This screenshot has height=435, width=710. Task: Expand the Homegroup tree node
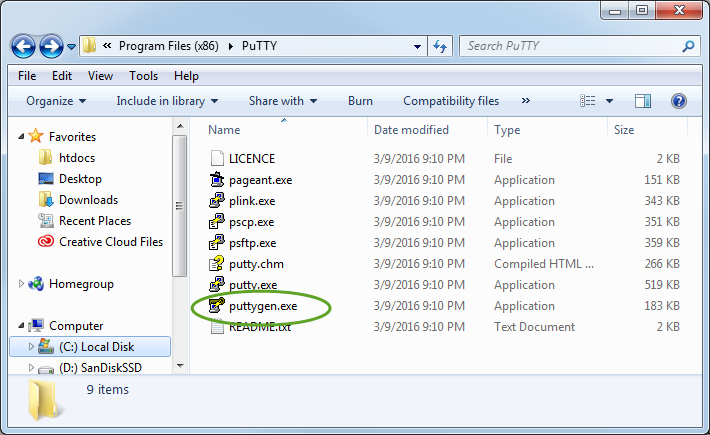[x=21, y=284]
